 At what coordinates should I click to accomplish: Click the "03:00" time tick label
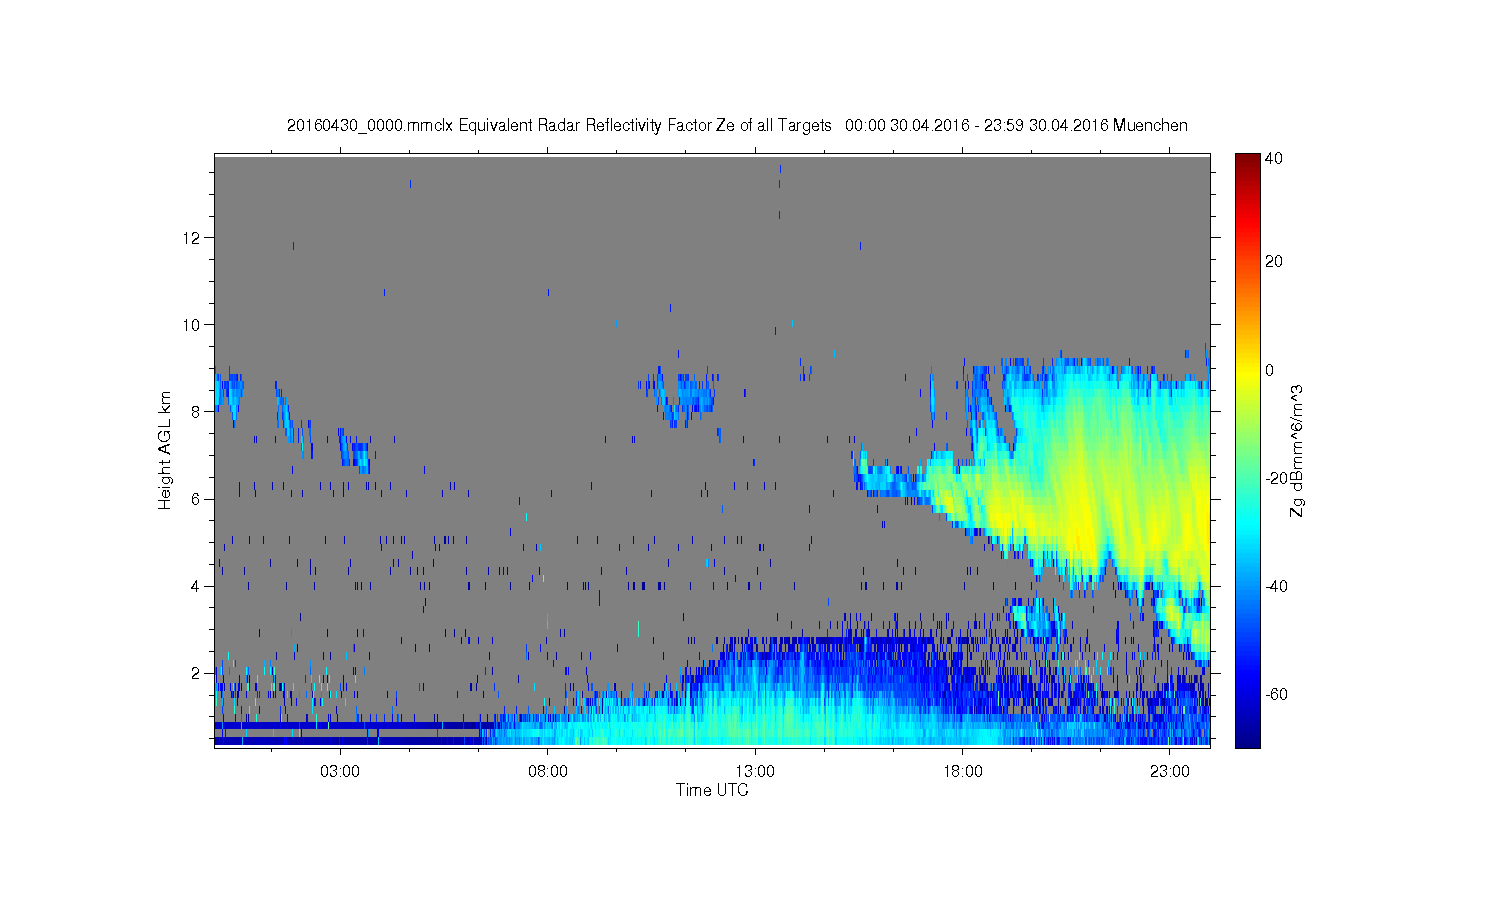340,772
